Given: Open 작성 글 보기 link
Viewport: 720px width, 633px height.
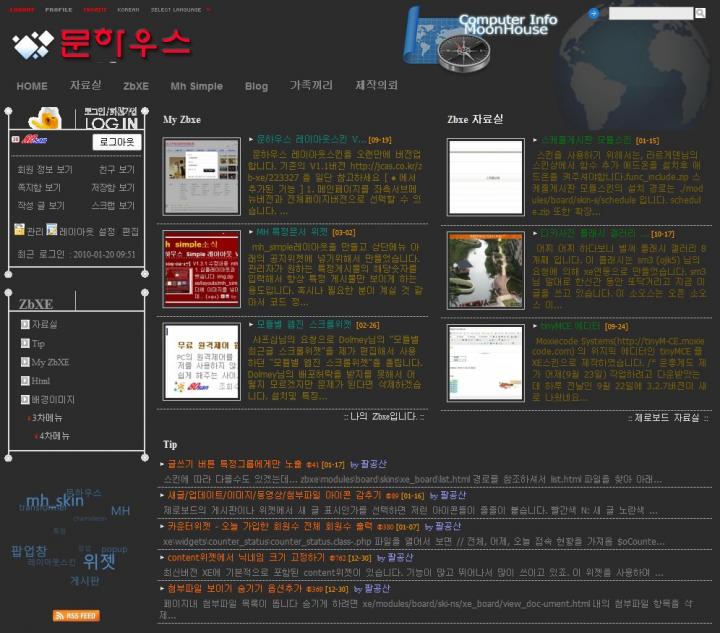Looking at the screenshot, I should pos(41,205).
